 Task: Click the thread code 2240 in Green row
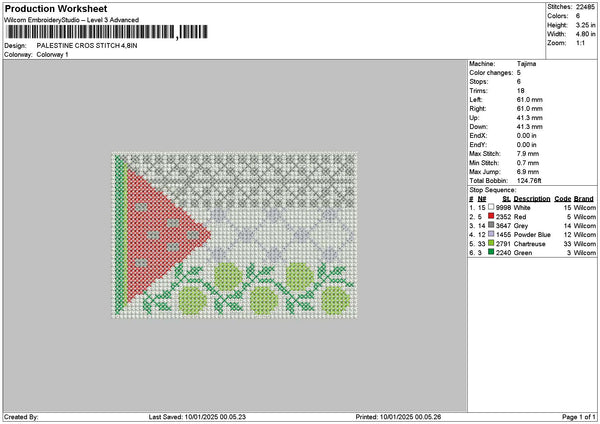coord(503,253)
